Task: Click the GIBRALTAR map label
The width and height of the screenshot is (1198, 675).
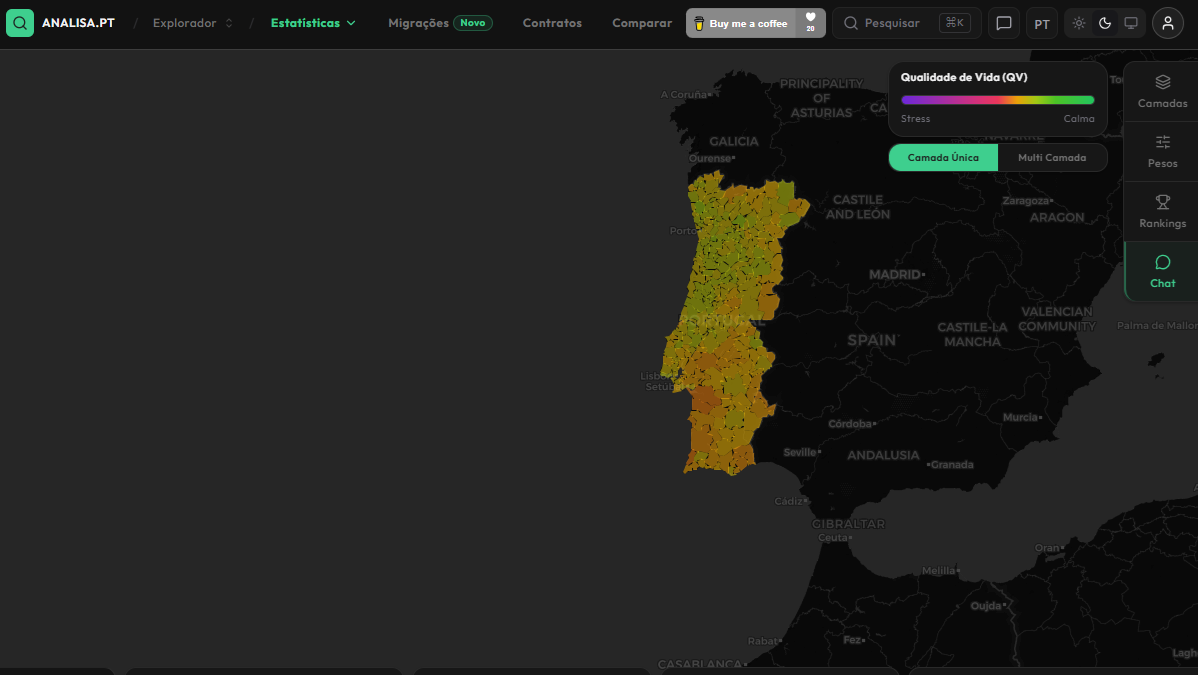Action: coord(848,524)
